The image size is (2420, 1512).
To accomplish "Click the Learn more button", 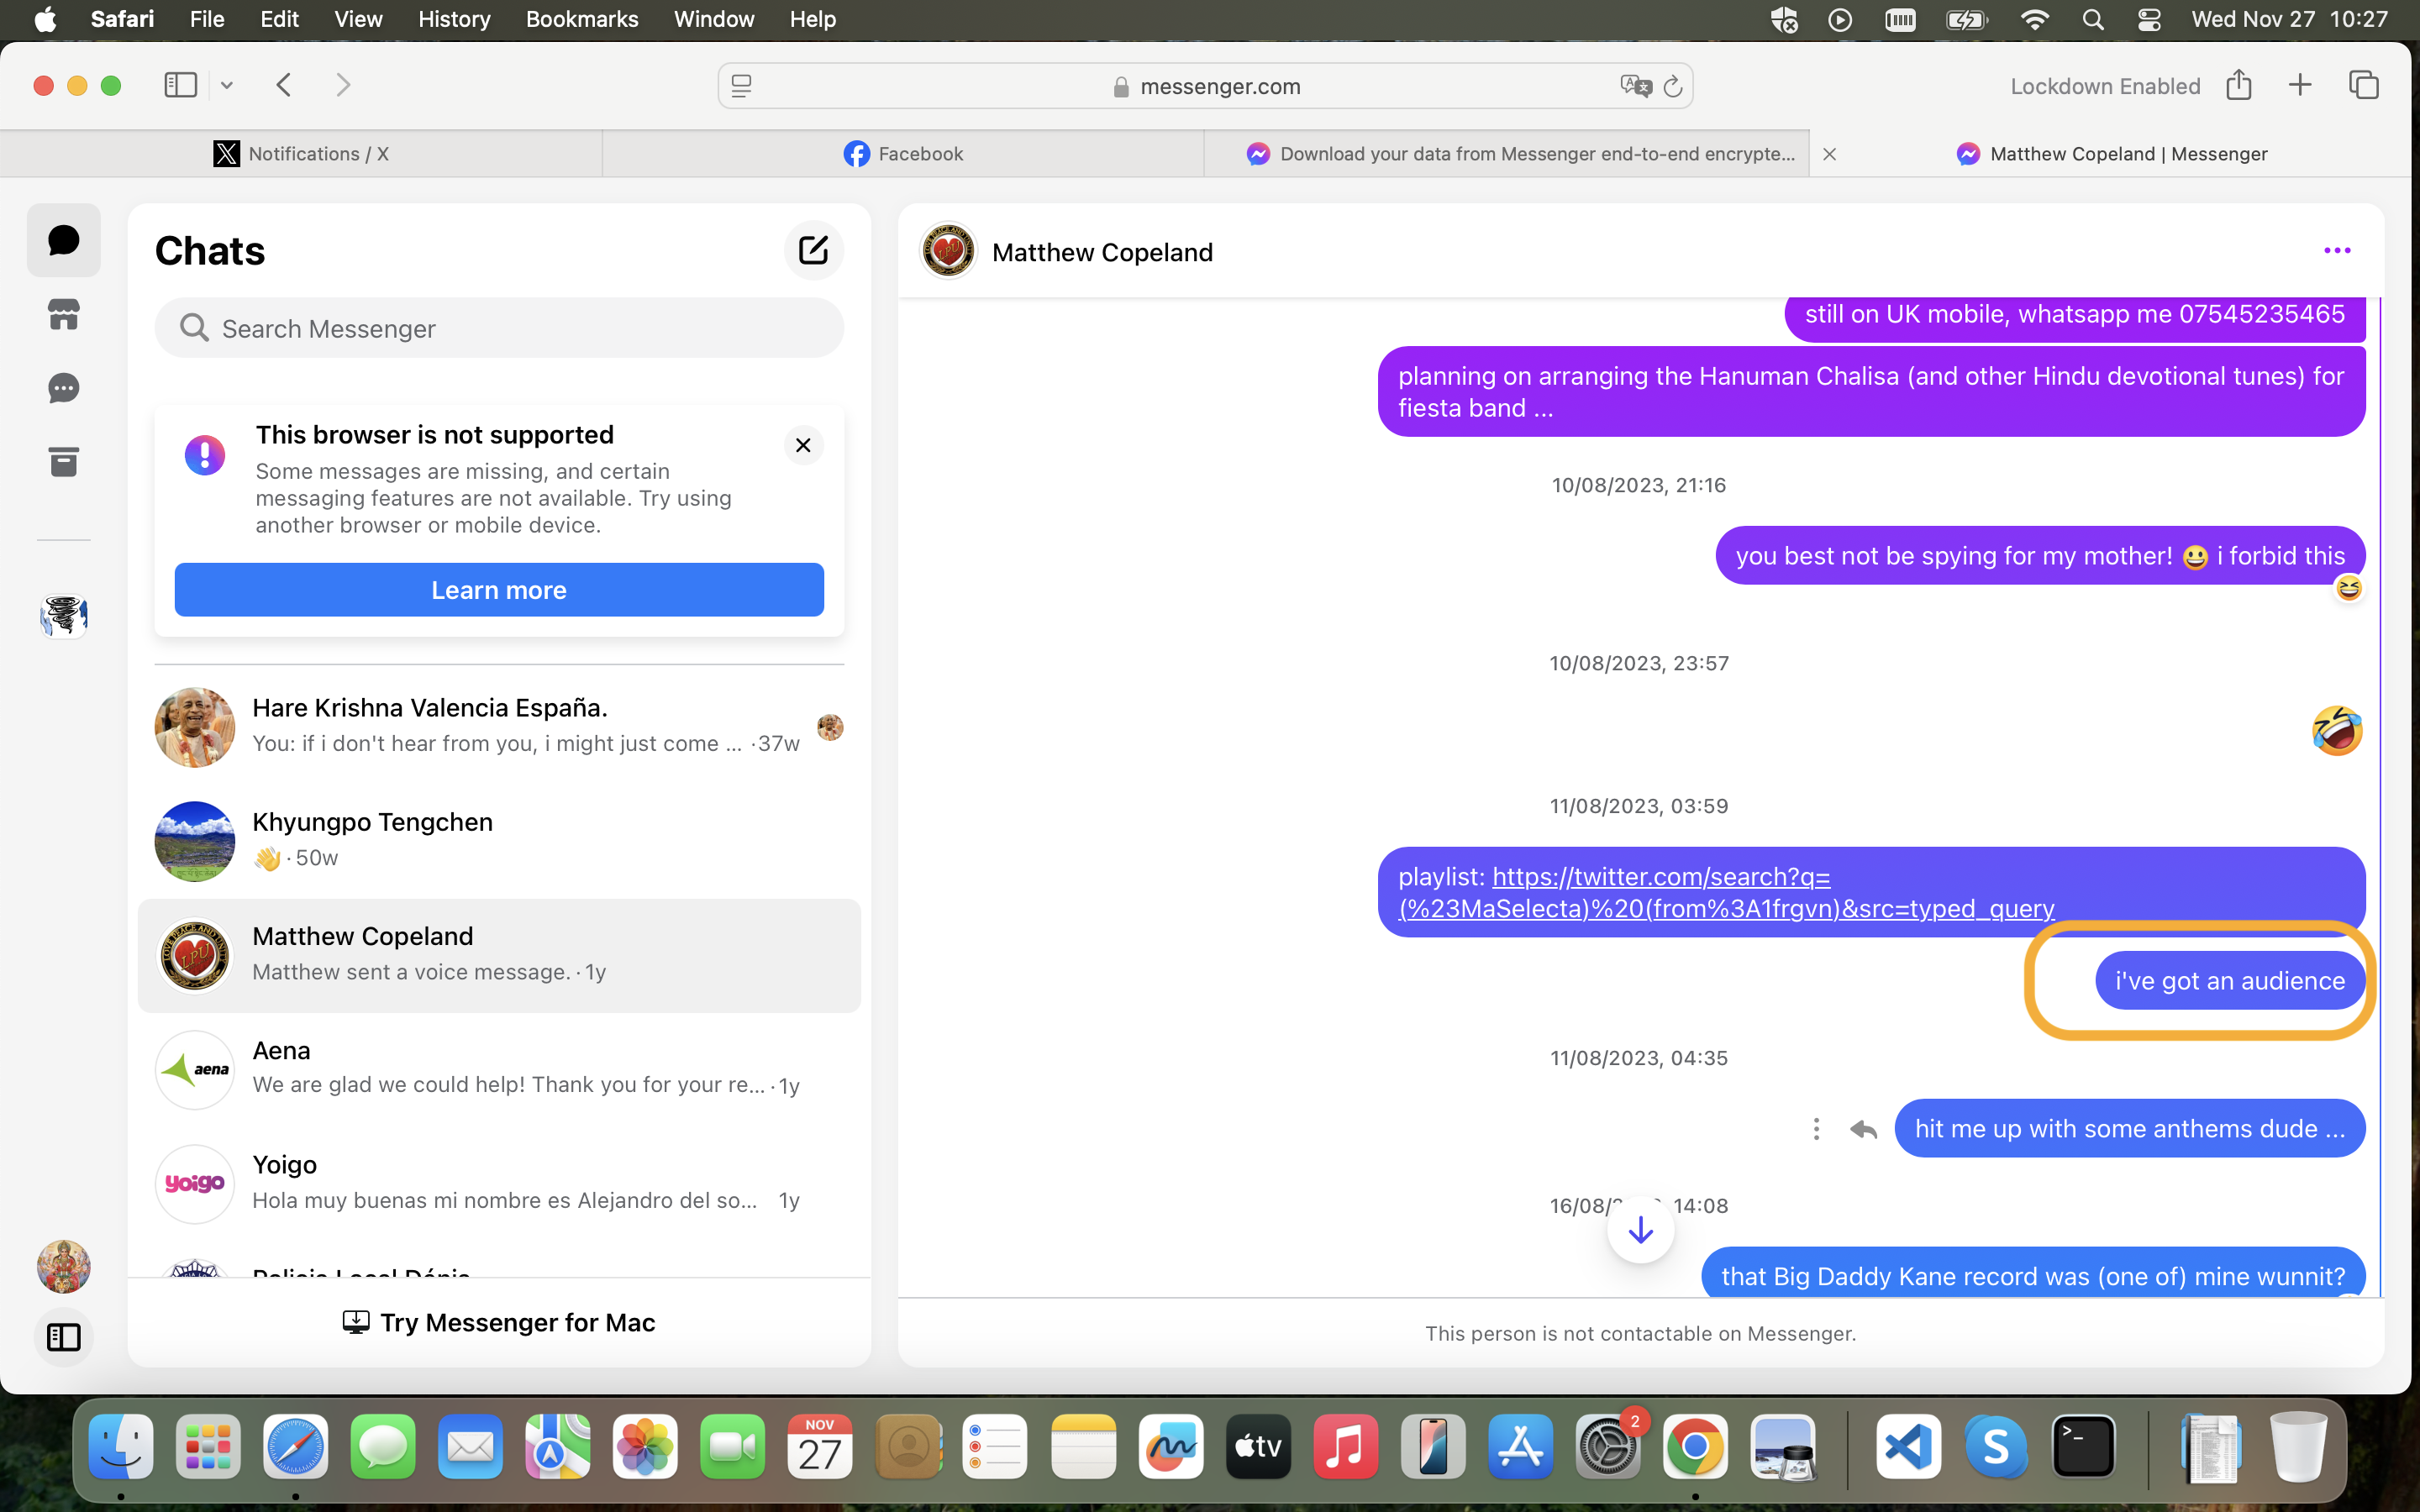I will point(499,590).
